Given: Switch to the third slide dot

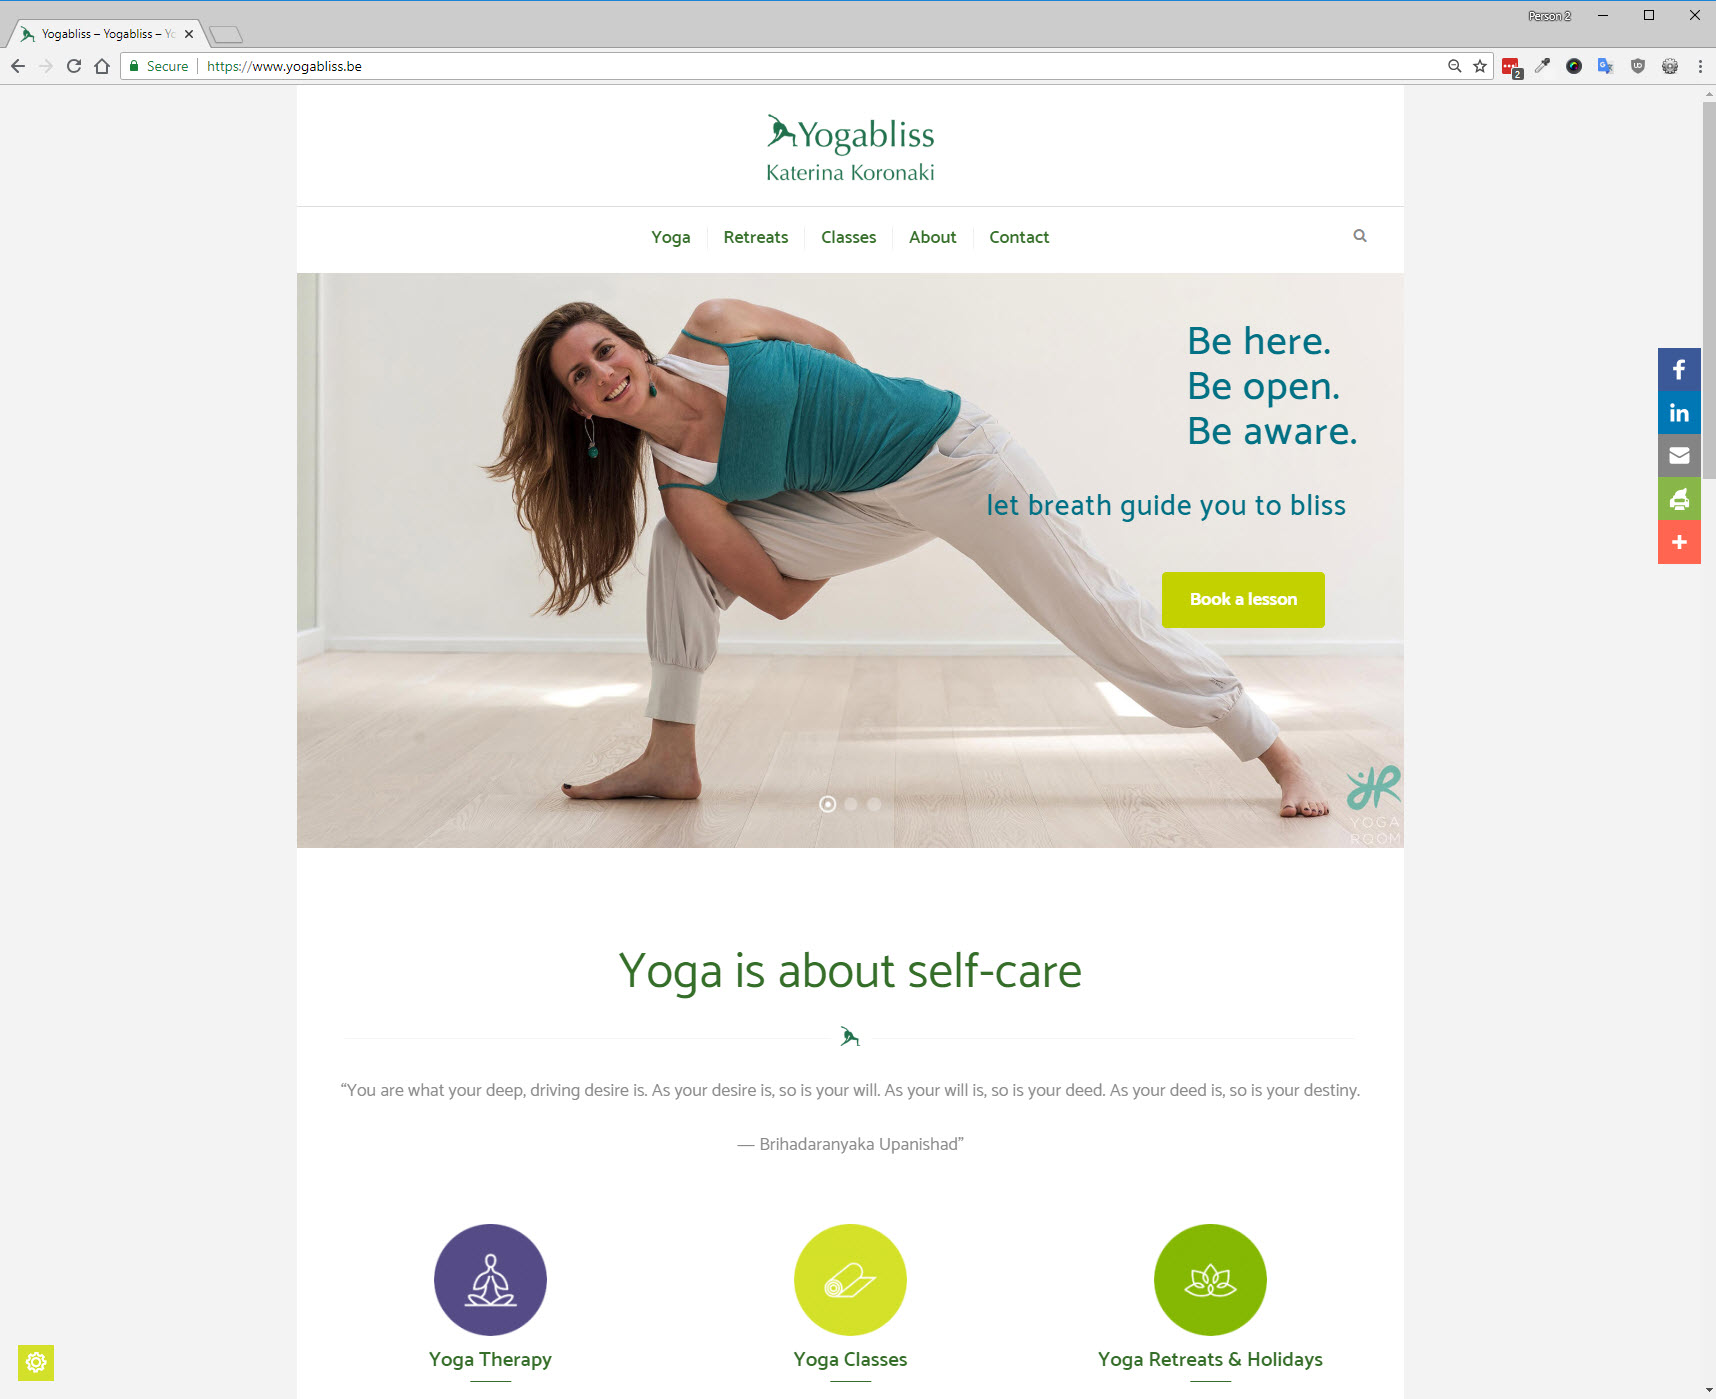Looking at the screenshot, I should point(874,804).
